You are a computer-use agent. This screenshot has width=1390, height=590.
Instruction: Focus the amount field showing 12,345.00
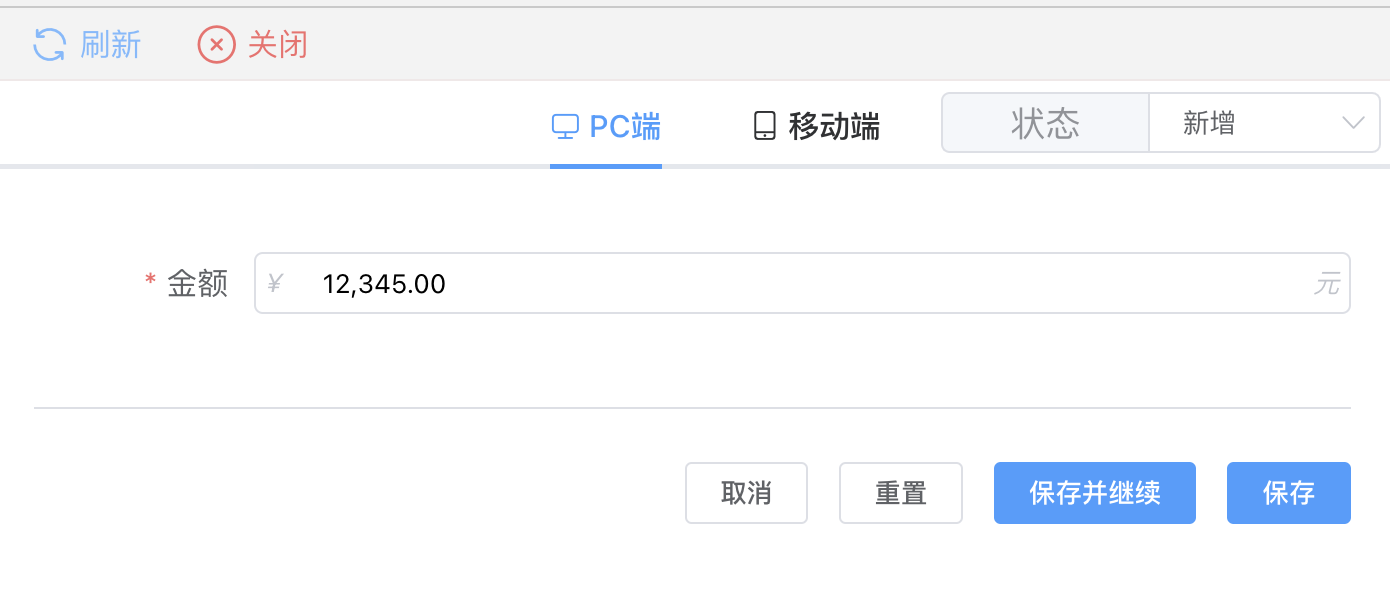coord(700,284)
